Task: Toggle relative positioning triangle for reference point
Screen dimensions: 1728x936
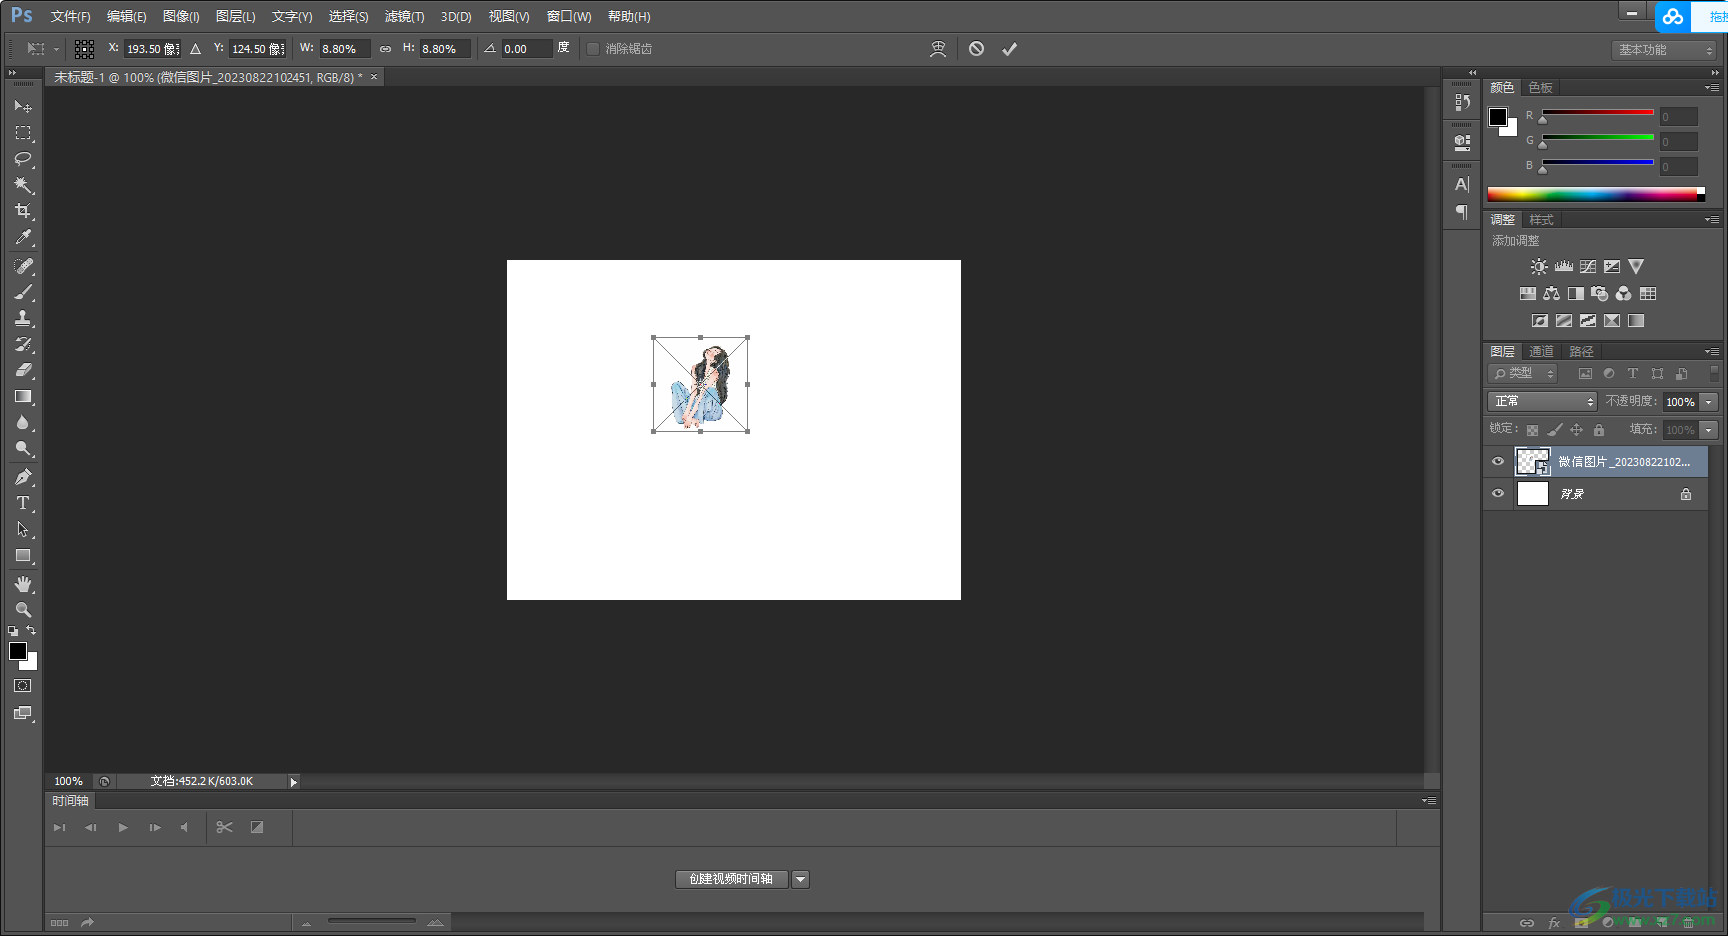Action: pyautogui.click(x=195, y=49)
